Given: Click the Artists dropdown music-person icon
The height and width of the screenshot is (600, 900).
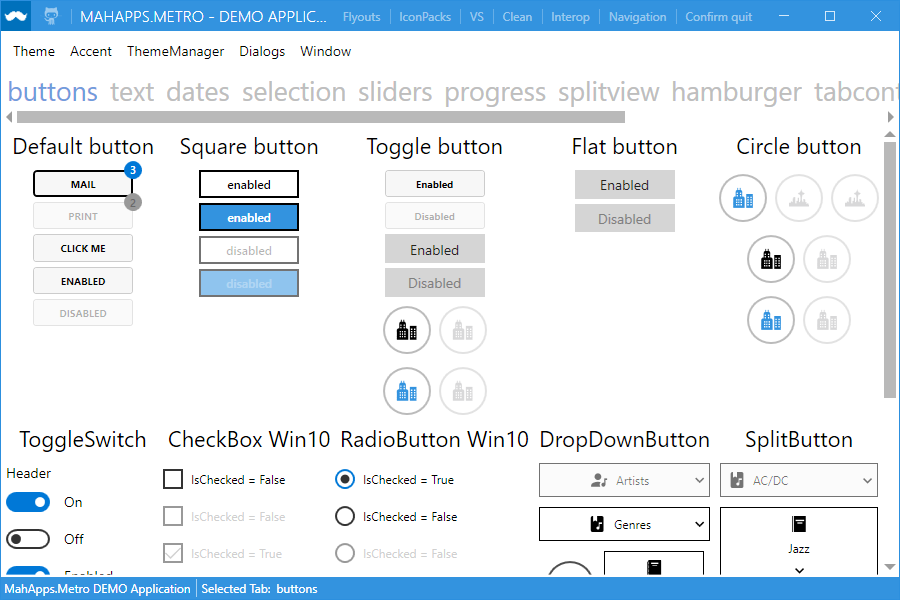Looking at the screenshot, I should click(x=600, y=479).
